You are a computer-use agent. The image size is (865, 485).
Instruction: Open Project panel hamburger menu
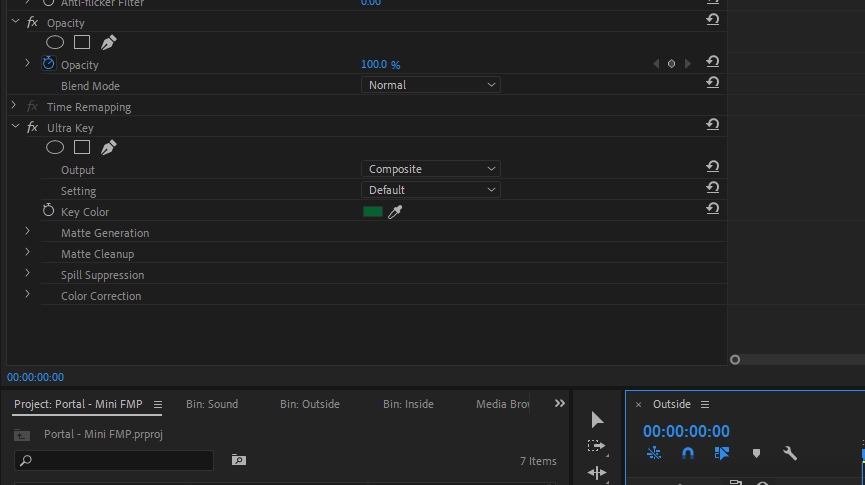pyautogui.click(x=158, y=405)
